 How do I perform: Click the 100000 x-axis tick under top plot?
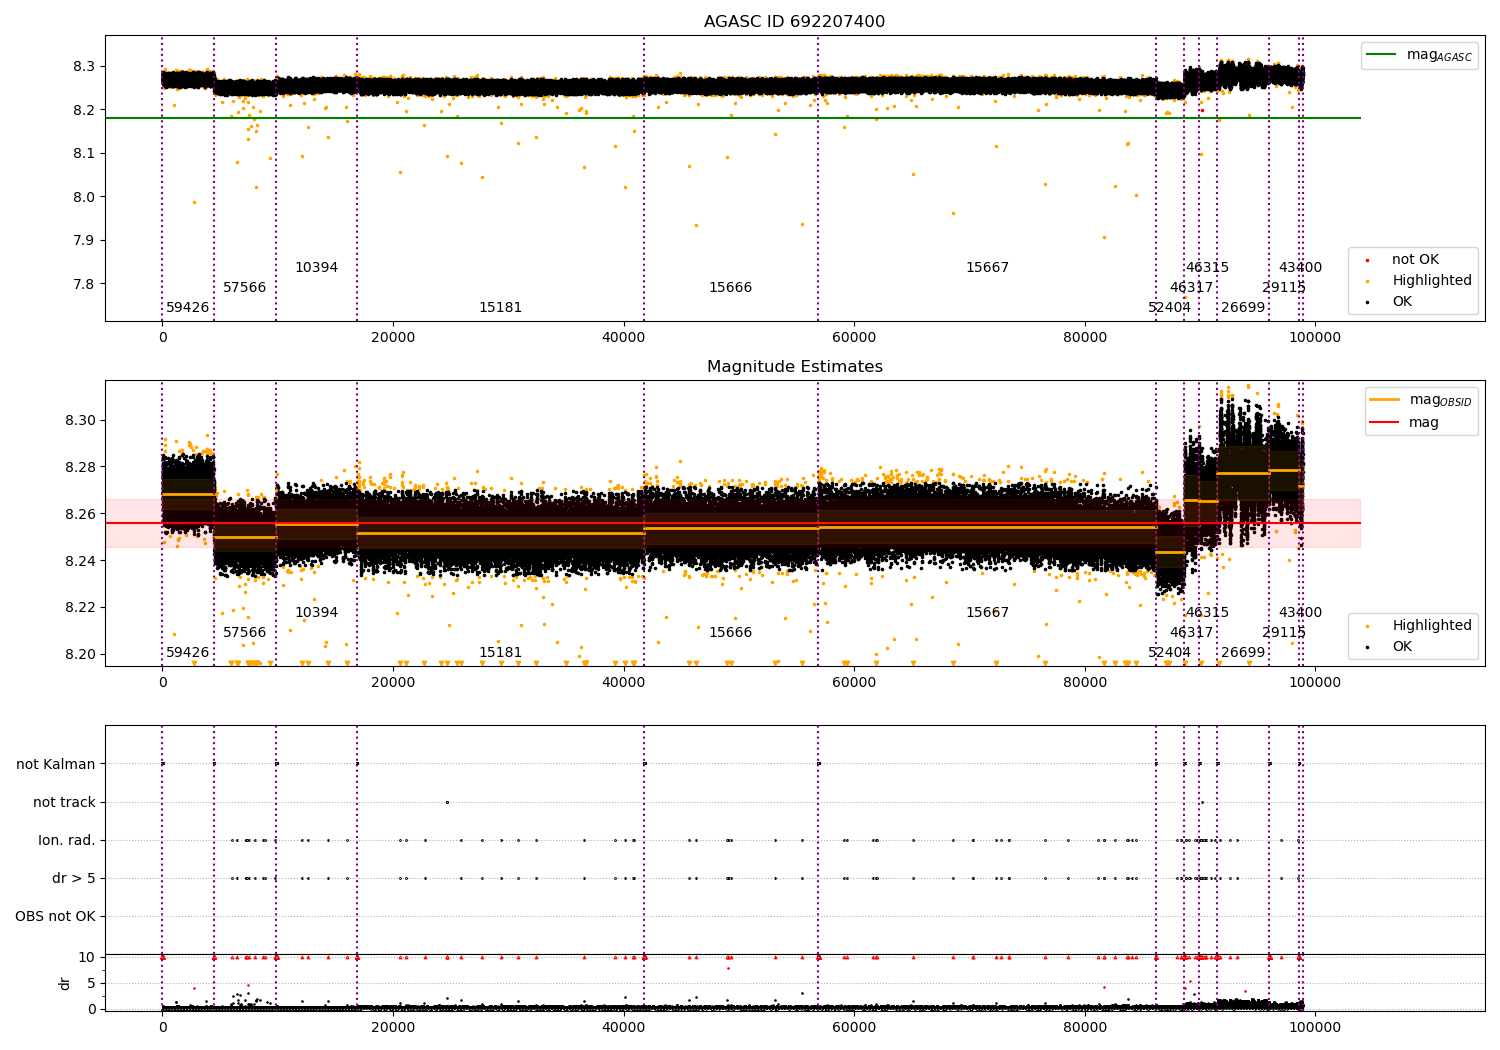pyautogui.click(x=1315, y=338)
